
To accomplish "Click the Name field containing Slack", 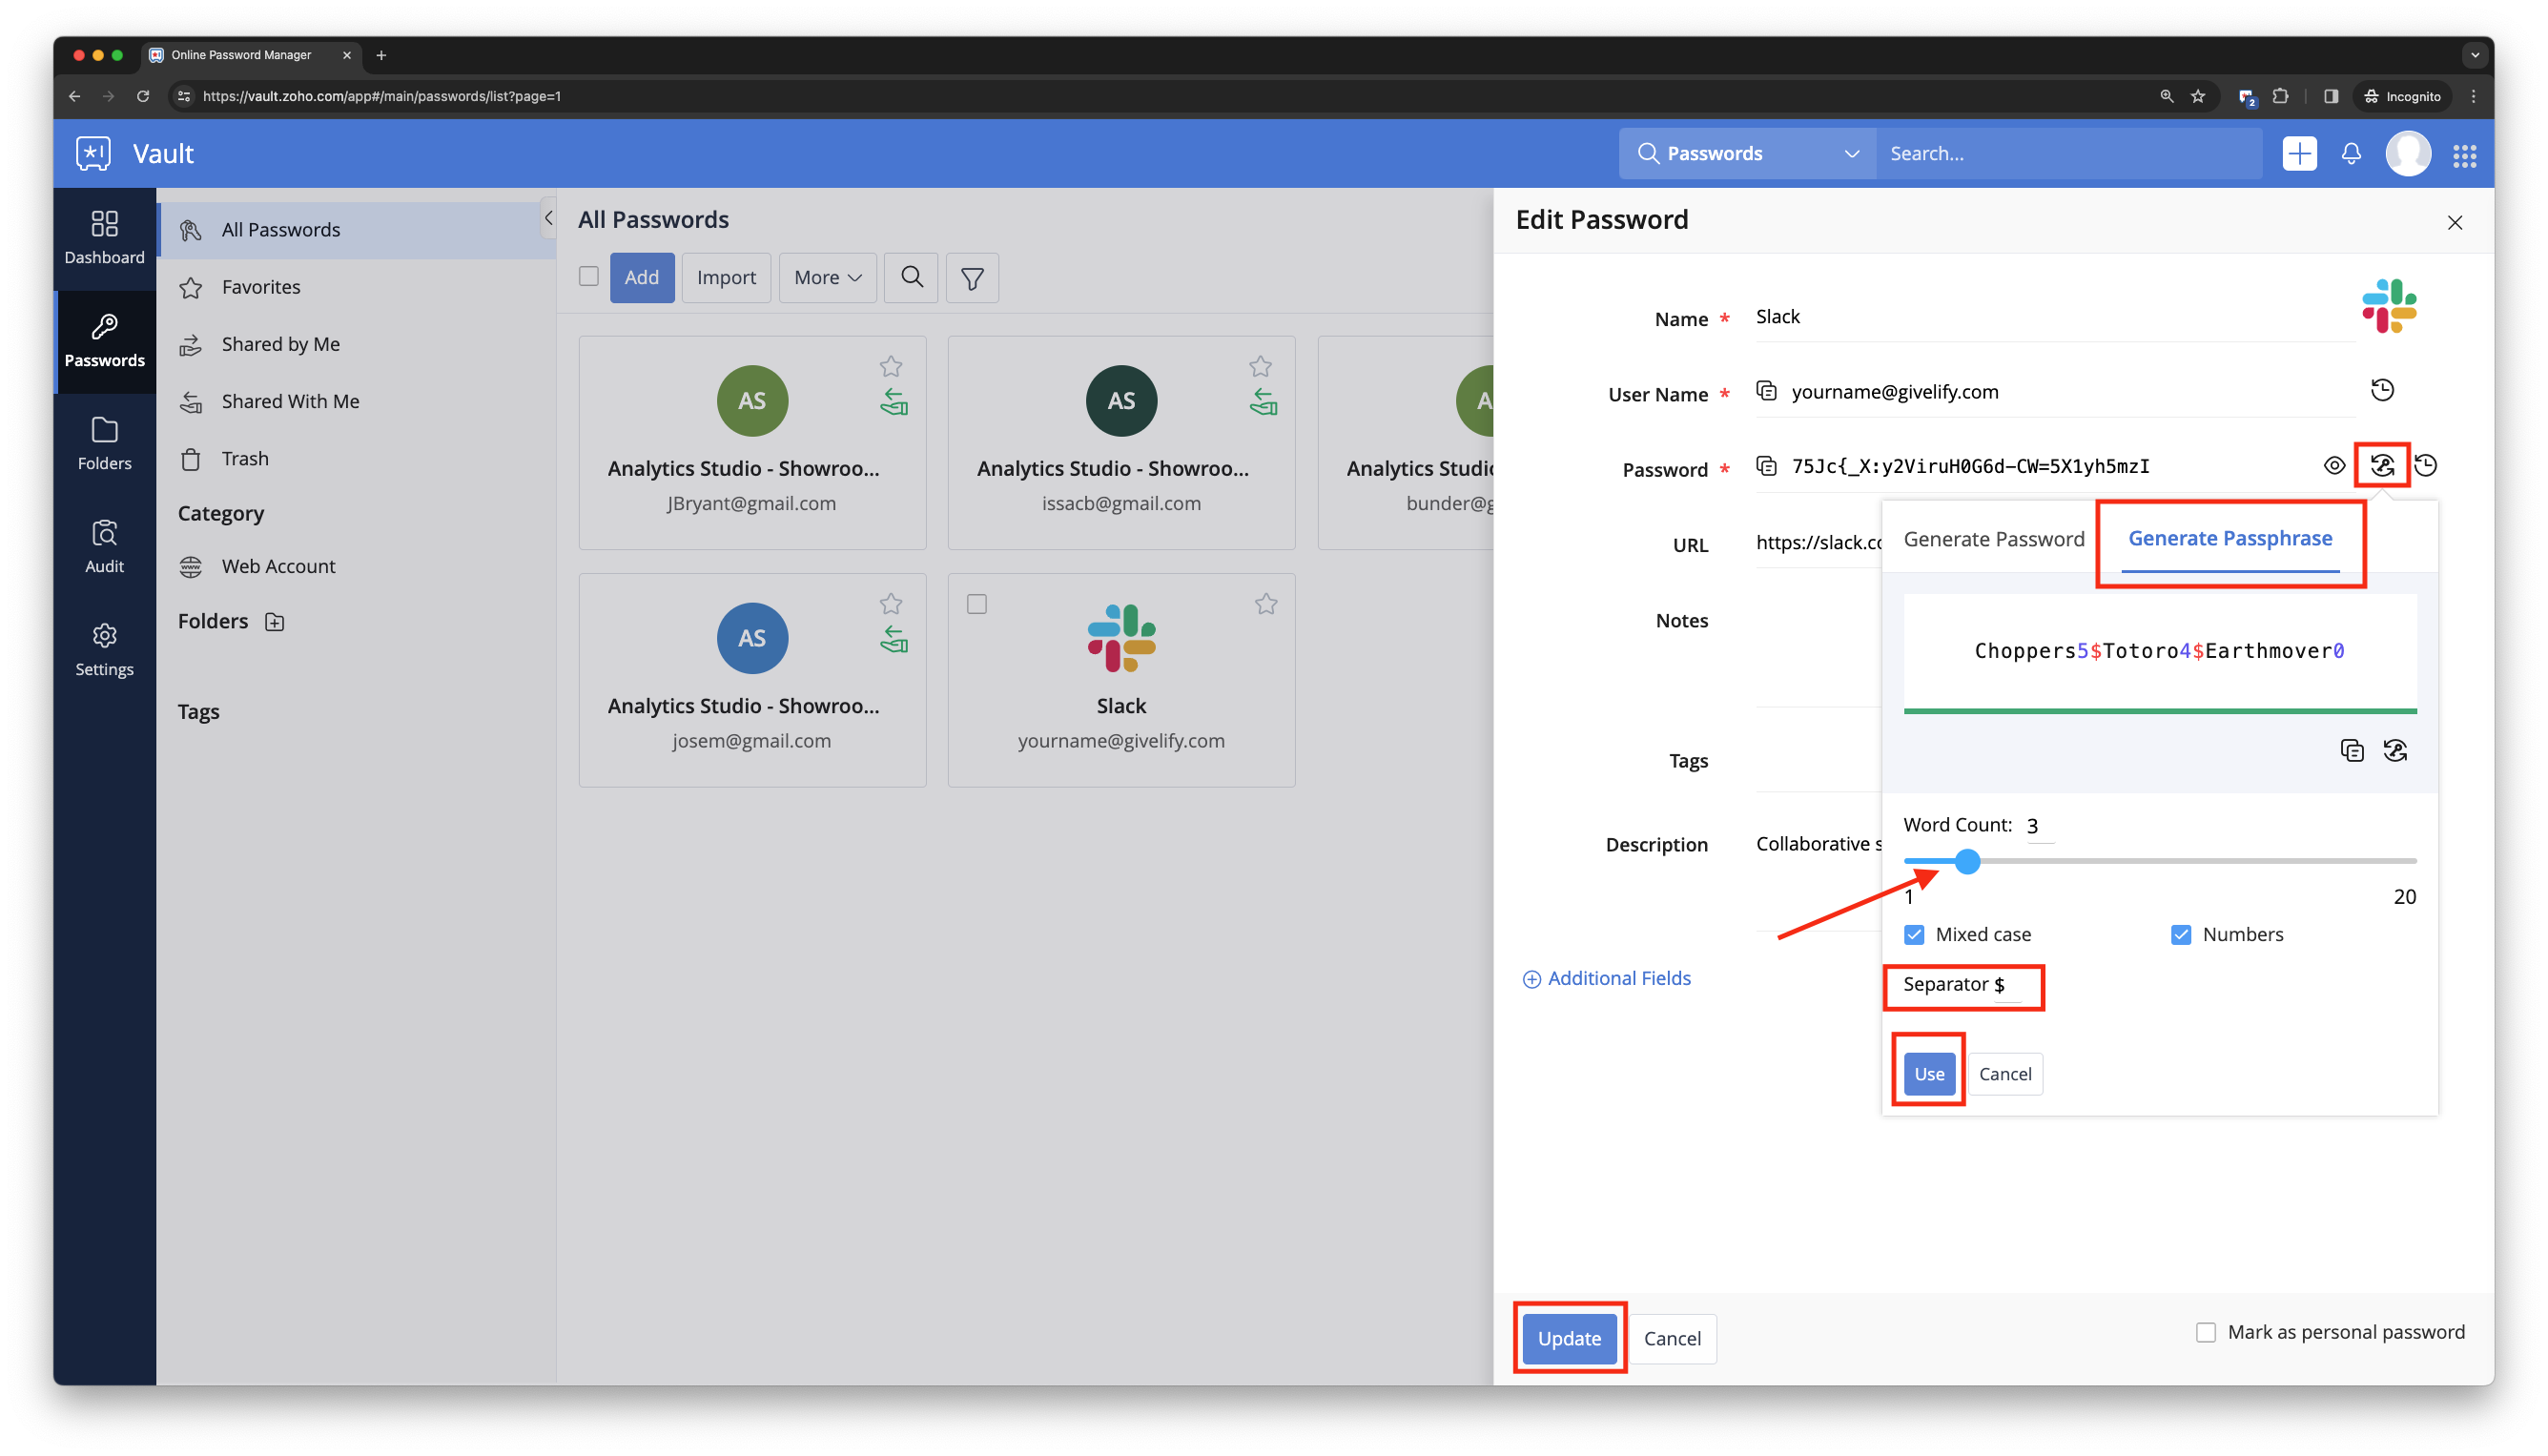I will click(2053, 316).
